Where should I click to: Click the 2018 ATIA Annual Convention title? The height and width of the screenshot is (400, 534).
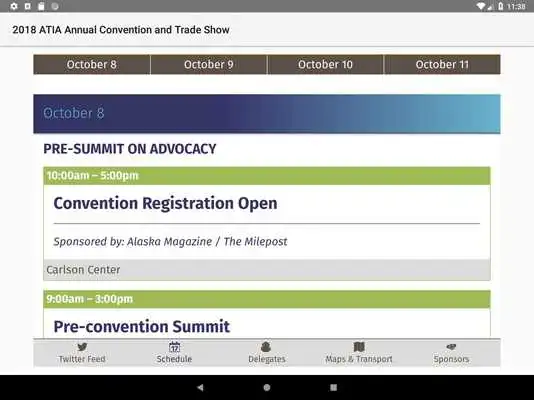(x=121, y=30)
